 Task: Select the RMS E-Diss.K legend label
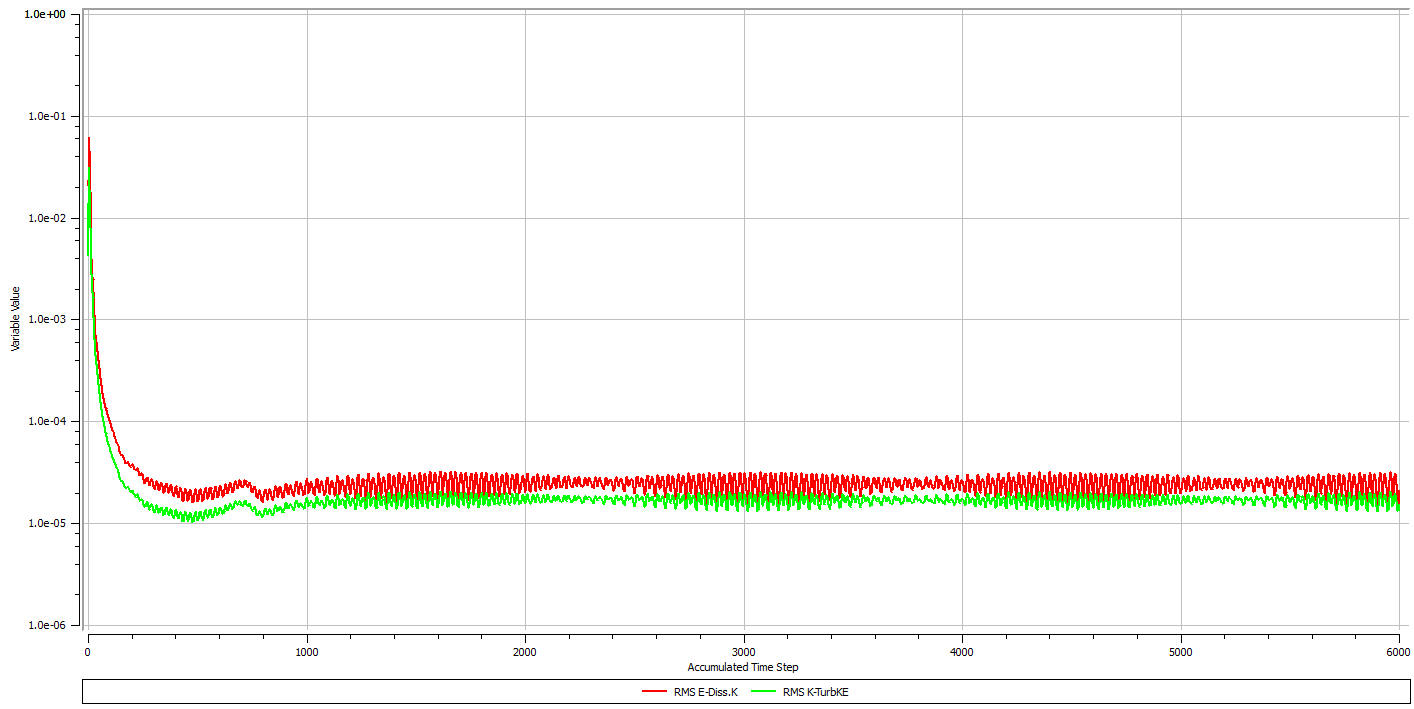(708, 692)
